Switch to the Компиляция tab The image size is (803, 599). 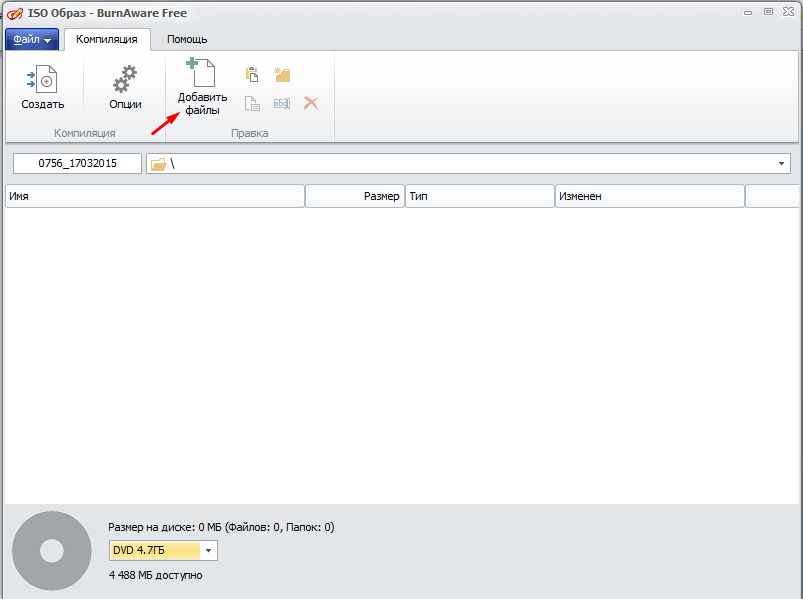107,39
